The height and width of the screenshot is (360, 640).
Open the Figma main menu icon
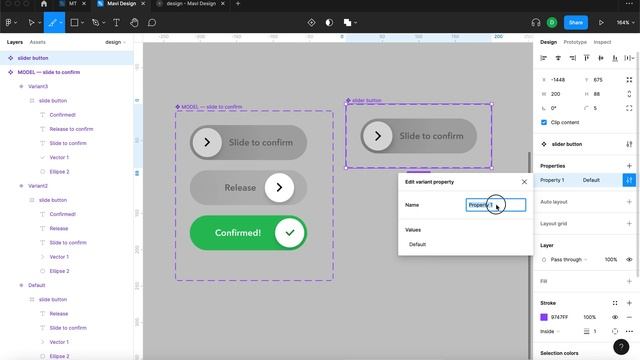pyautogui.click(x=8, y=22)
